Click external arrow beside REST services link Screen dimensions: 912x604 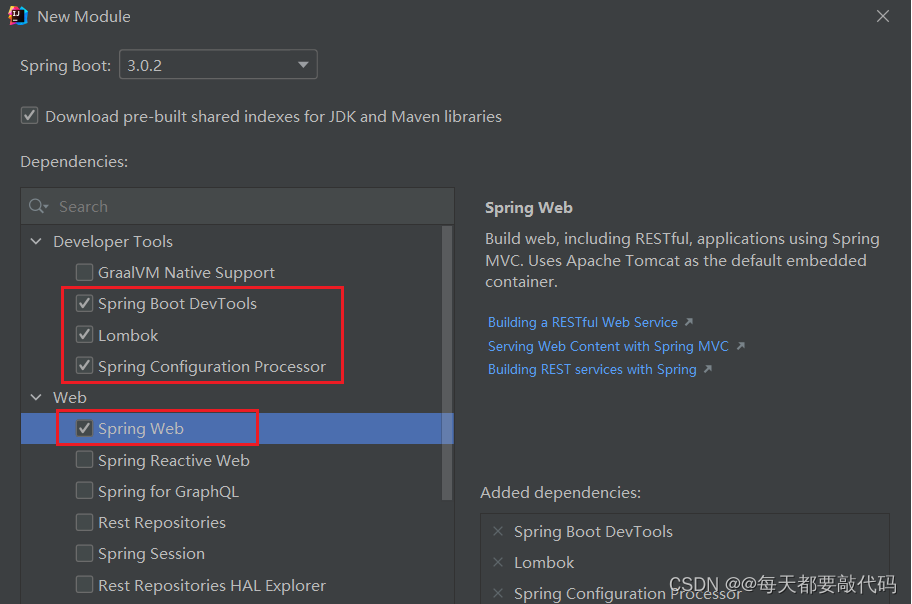click(x=708, y=369)
